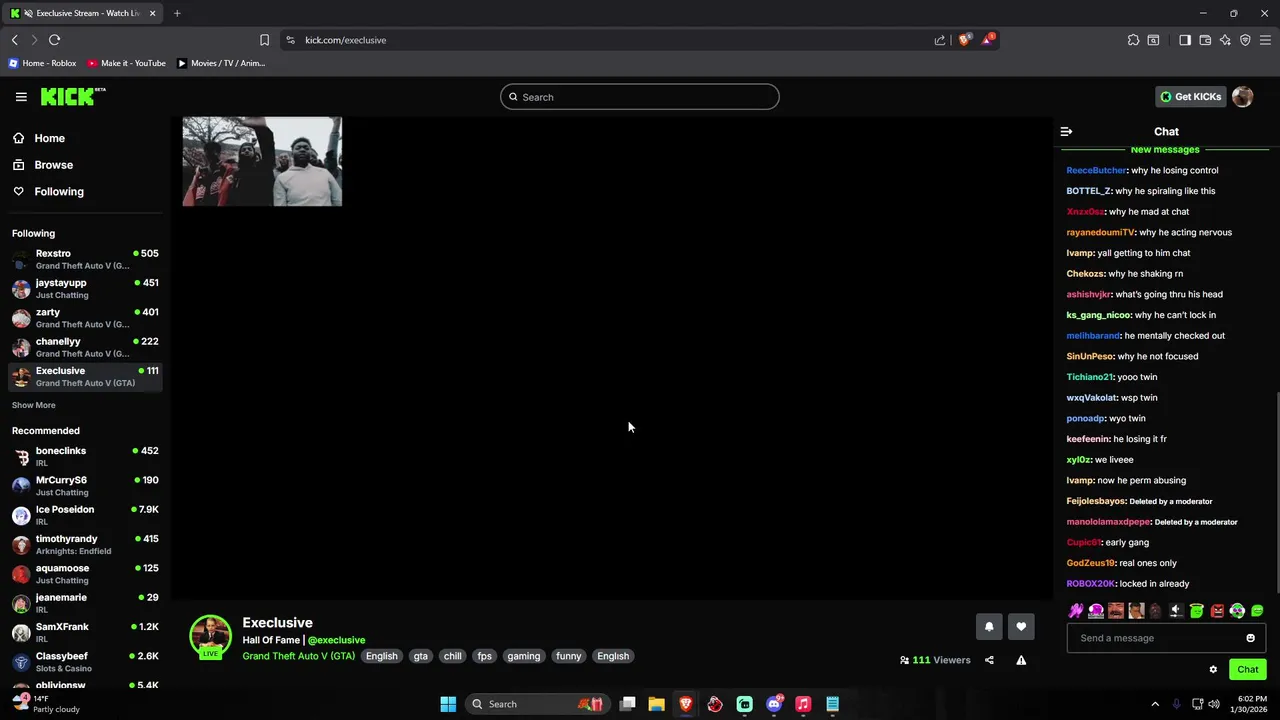Click the gaming tag
Screen dimensions: 1280x720
[x=524, y=656]
